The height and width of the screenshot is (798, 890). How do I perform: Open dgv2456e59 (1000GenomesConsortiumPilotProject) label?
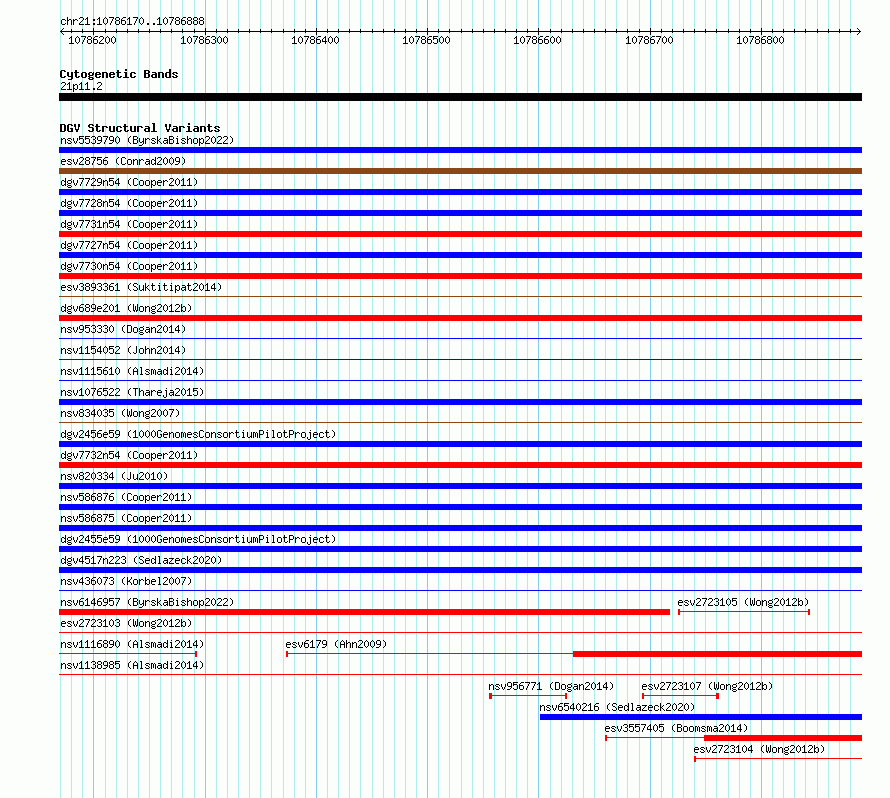[198, 434]
